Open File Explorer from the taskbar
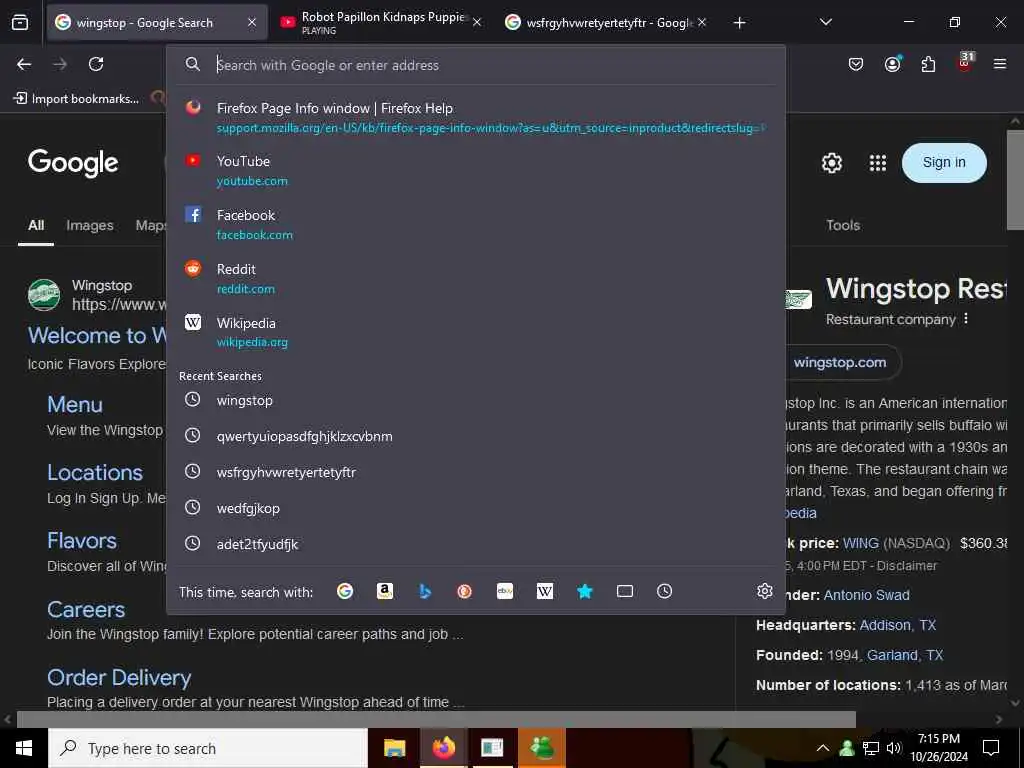 [394, 748]
